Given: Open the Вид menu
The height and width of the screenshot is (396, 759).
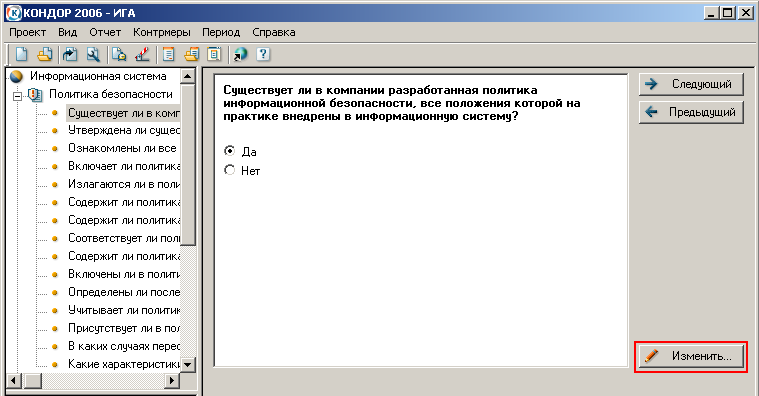Looking at the screenshot, I should coord(67,32).
